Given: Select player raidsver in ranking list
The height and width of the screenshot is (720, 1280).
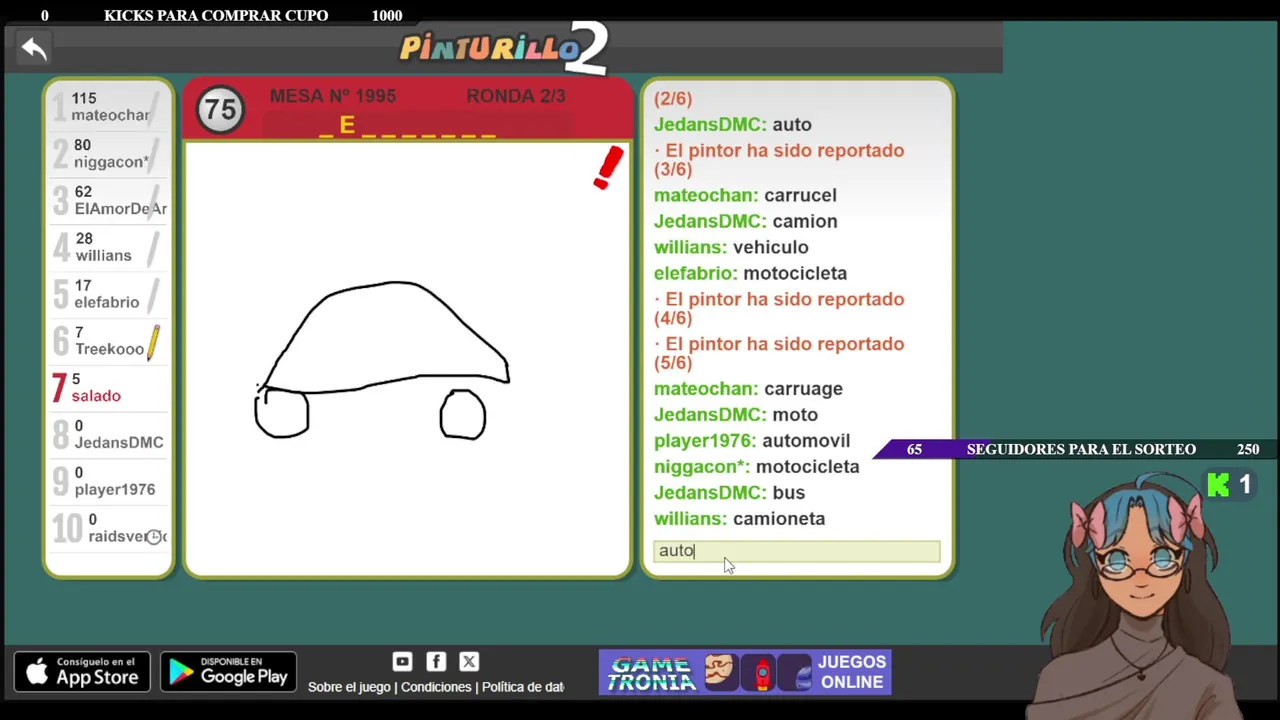Looking at the screenshot, I should pyautogui.click(x=108, y=528).
